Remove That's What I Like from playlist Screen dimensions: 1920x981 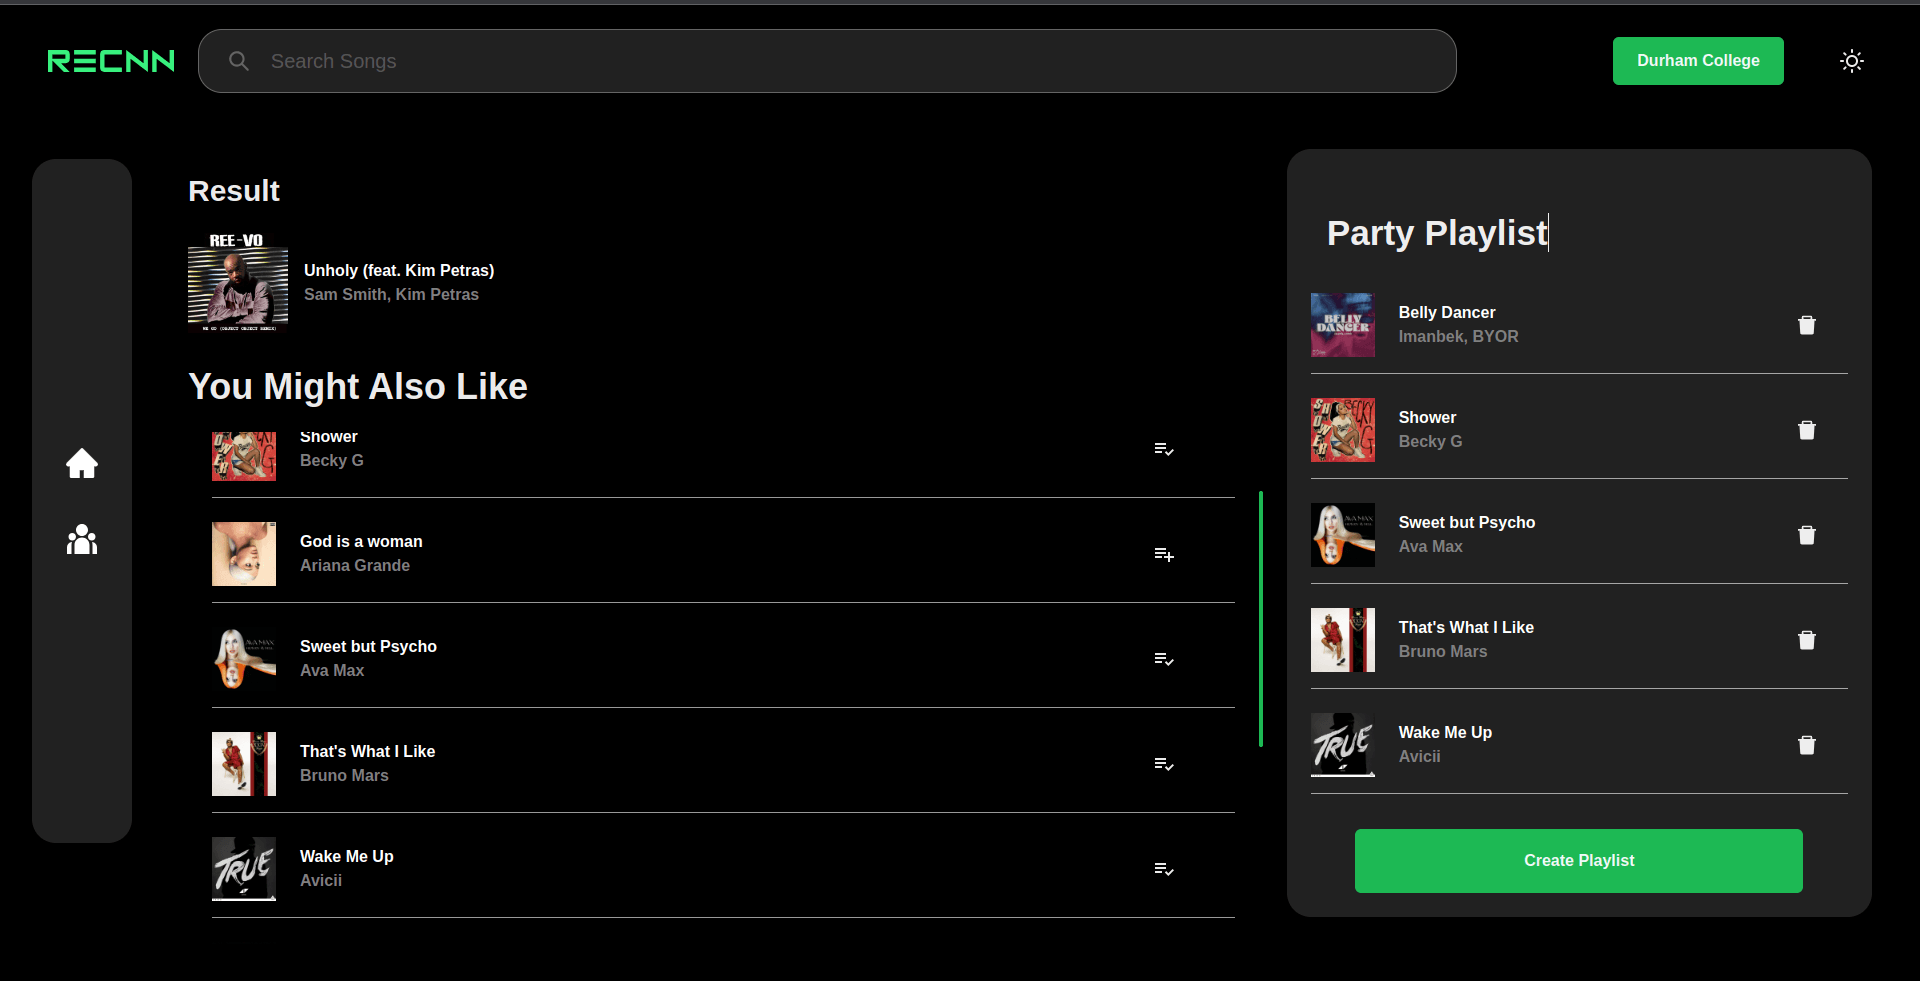tap(1806, 640)
